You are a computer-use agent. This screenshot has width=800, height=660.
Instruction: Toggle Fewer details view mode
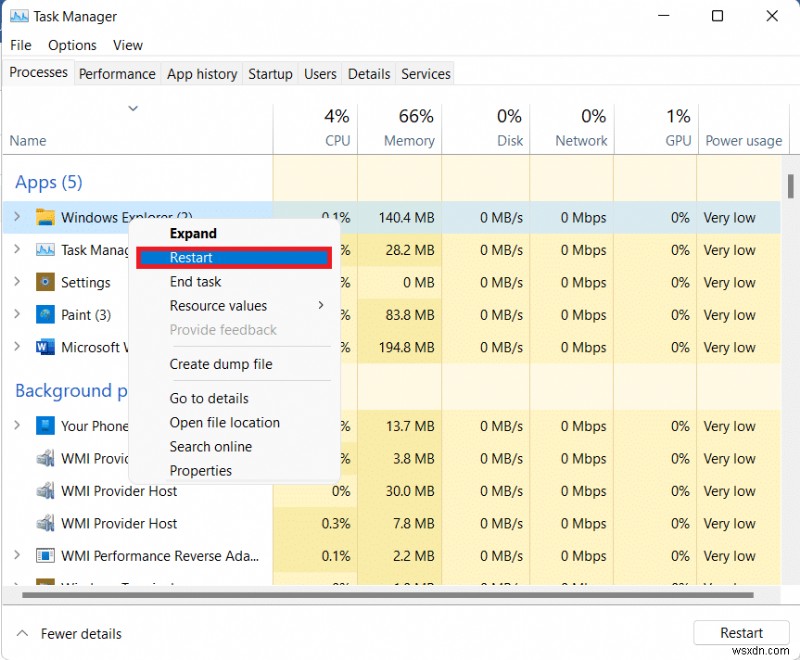(68, 633)
